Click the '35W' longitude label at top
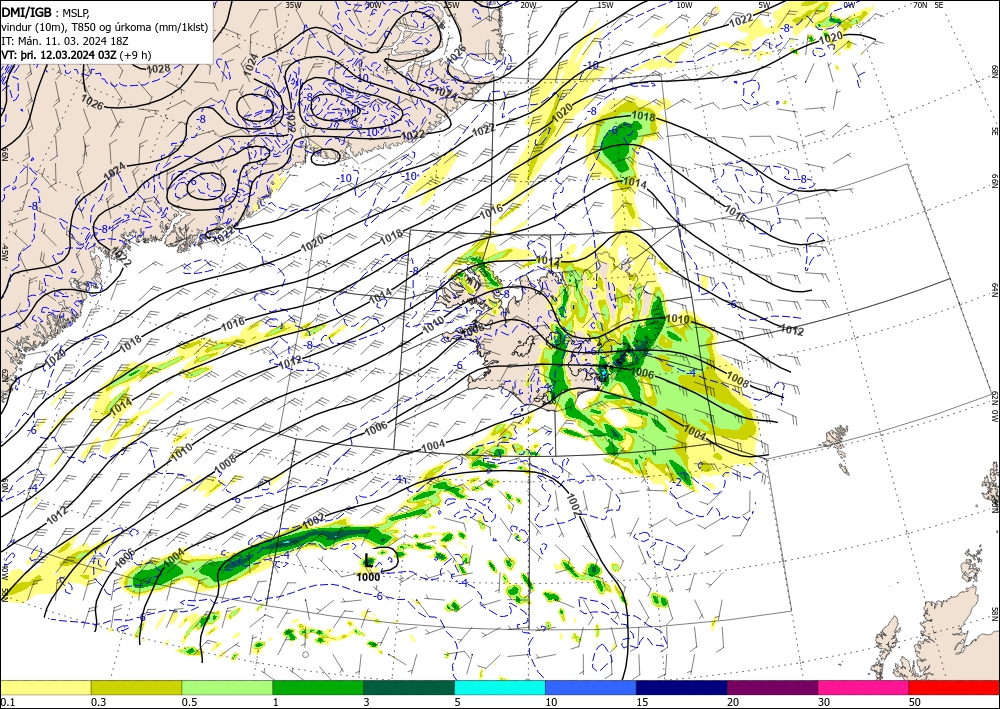Screen dimensions: 1000x709 293,5
